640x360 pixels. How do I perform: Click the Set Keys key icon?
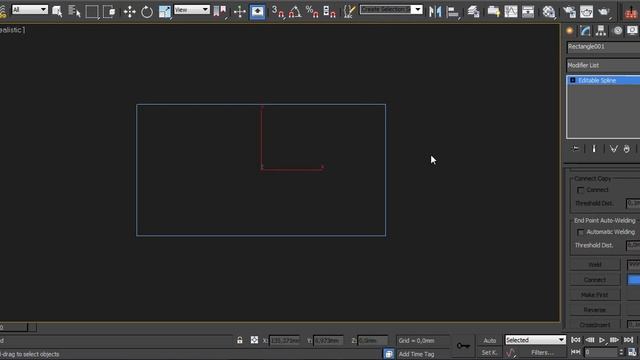(x=463, y=346)
